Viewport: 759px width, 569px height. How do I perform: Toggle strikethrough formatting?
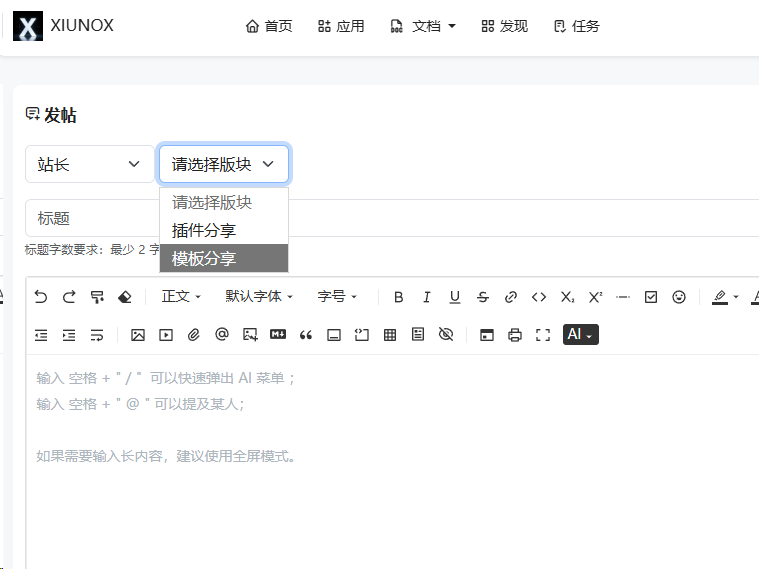[483, 297]
